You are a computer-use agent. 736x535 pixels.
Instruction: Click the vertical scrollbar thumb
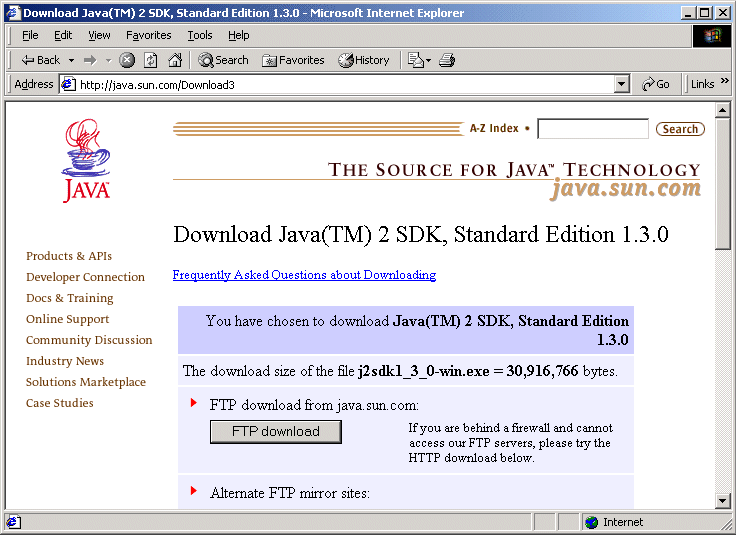pyautogui.click(x=722, y=184)
